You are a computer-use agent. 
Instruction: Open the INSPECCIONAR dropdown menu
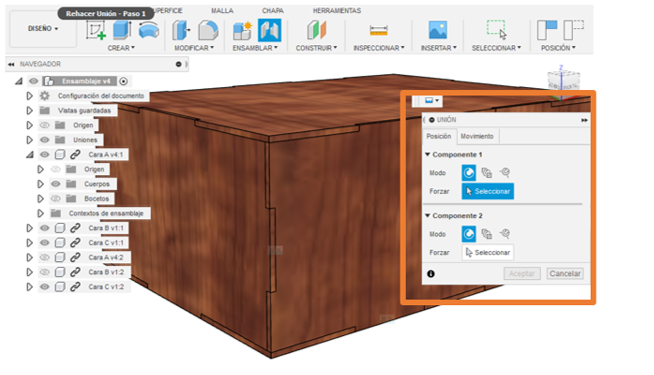pyautogui.click(x=379, y=48)
